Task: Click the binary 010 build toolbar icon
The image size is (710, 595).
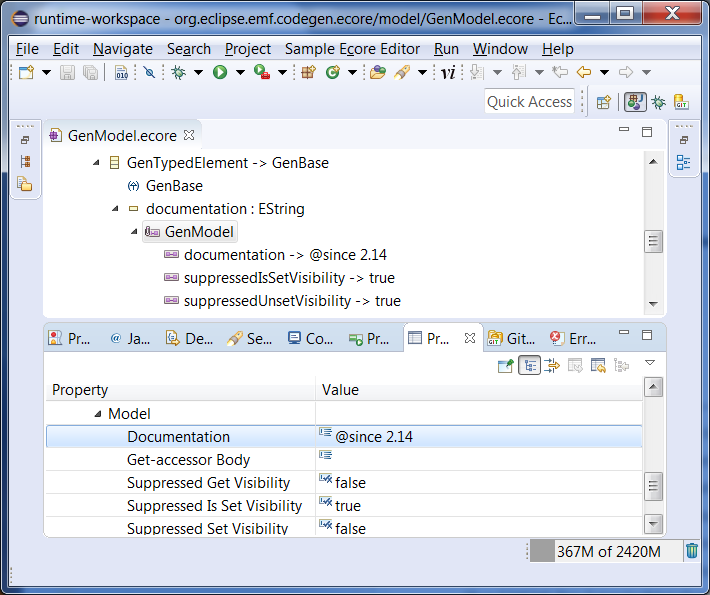Action: point(121,72)
